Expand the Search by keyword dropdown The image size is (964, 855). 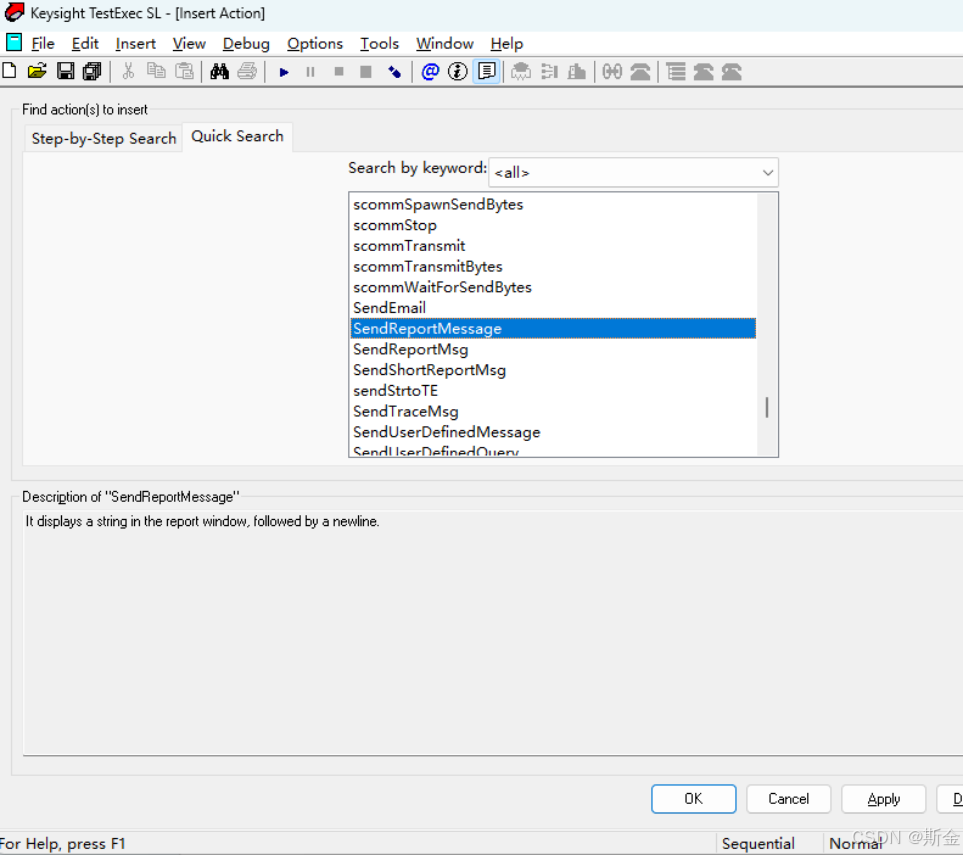pyautogui.click(x=767, y=173)
